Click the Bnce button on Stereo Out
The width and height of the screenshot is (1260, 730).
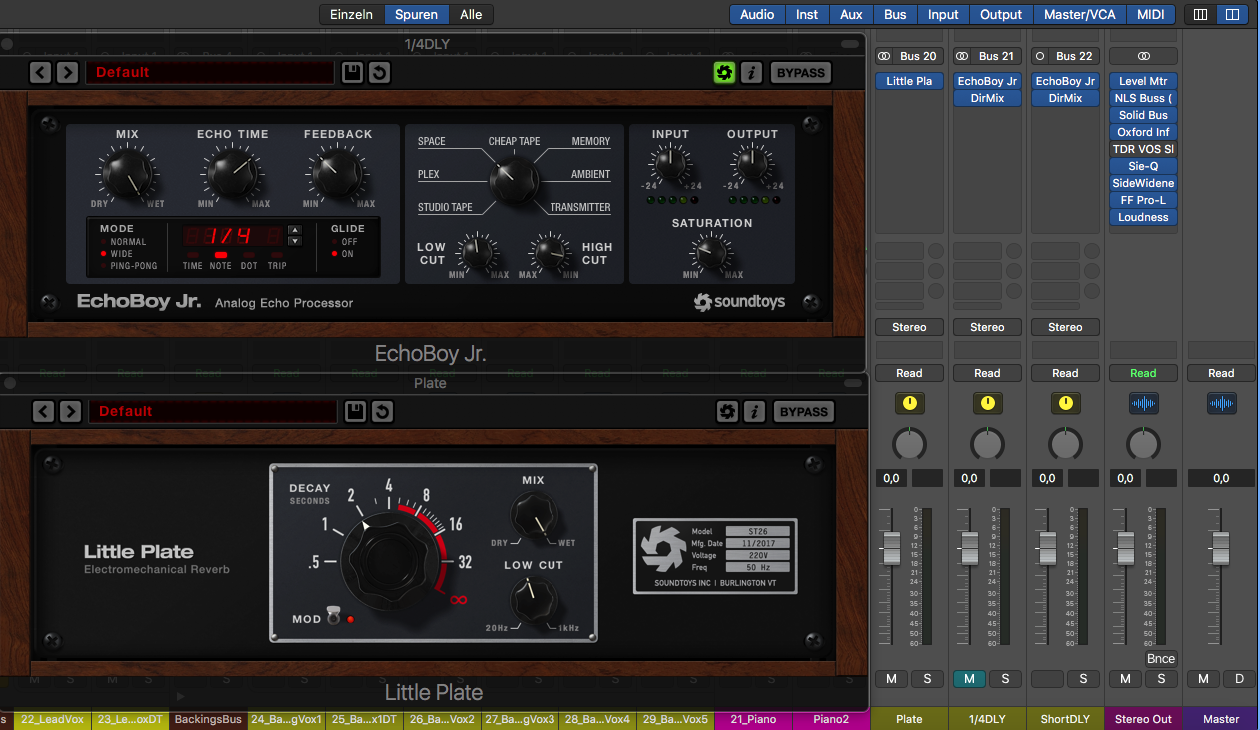(1161, 659)
